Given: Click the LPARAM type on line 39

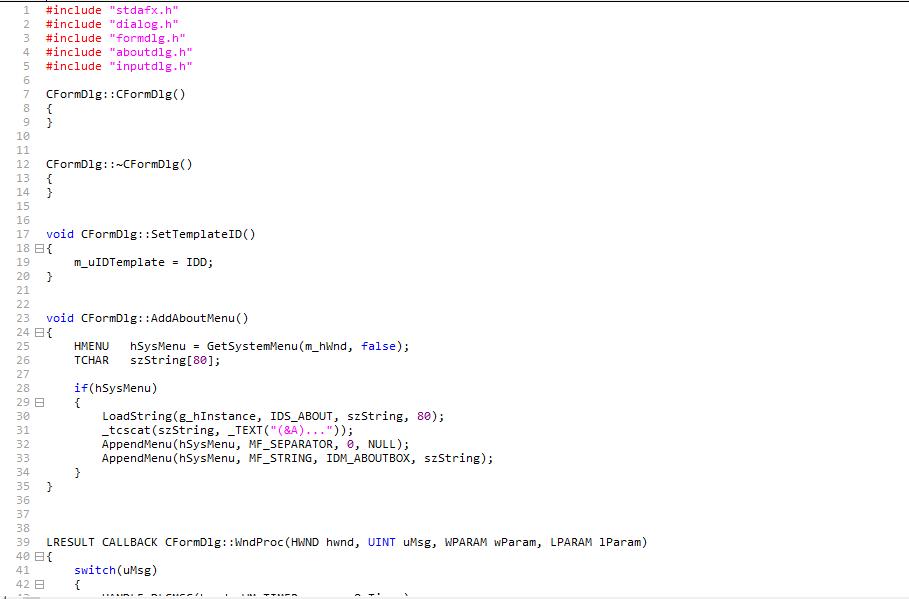Looking at the screenshot, I should click(x=571, y=542).
